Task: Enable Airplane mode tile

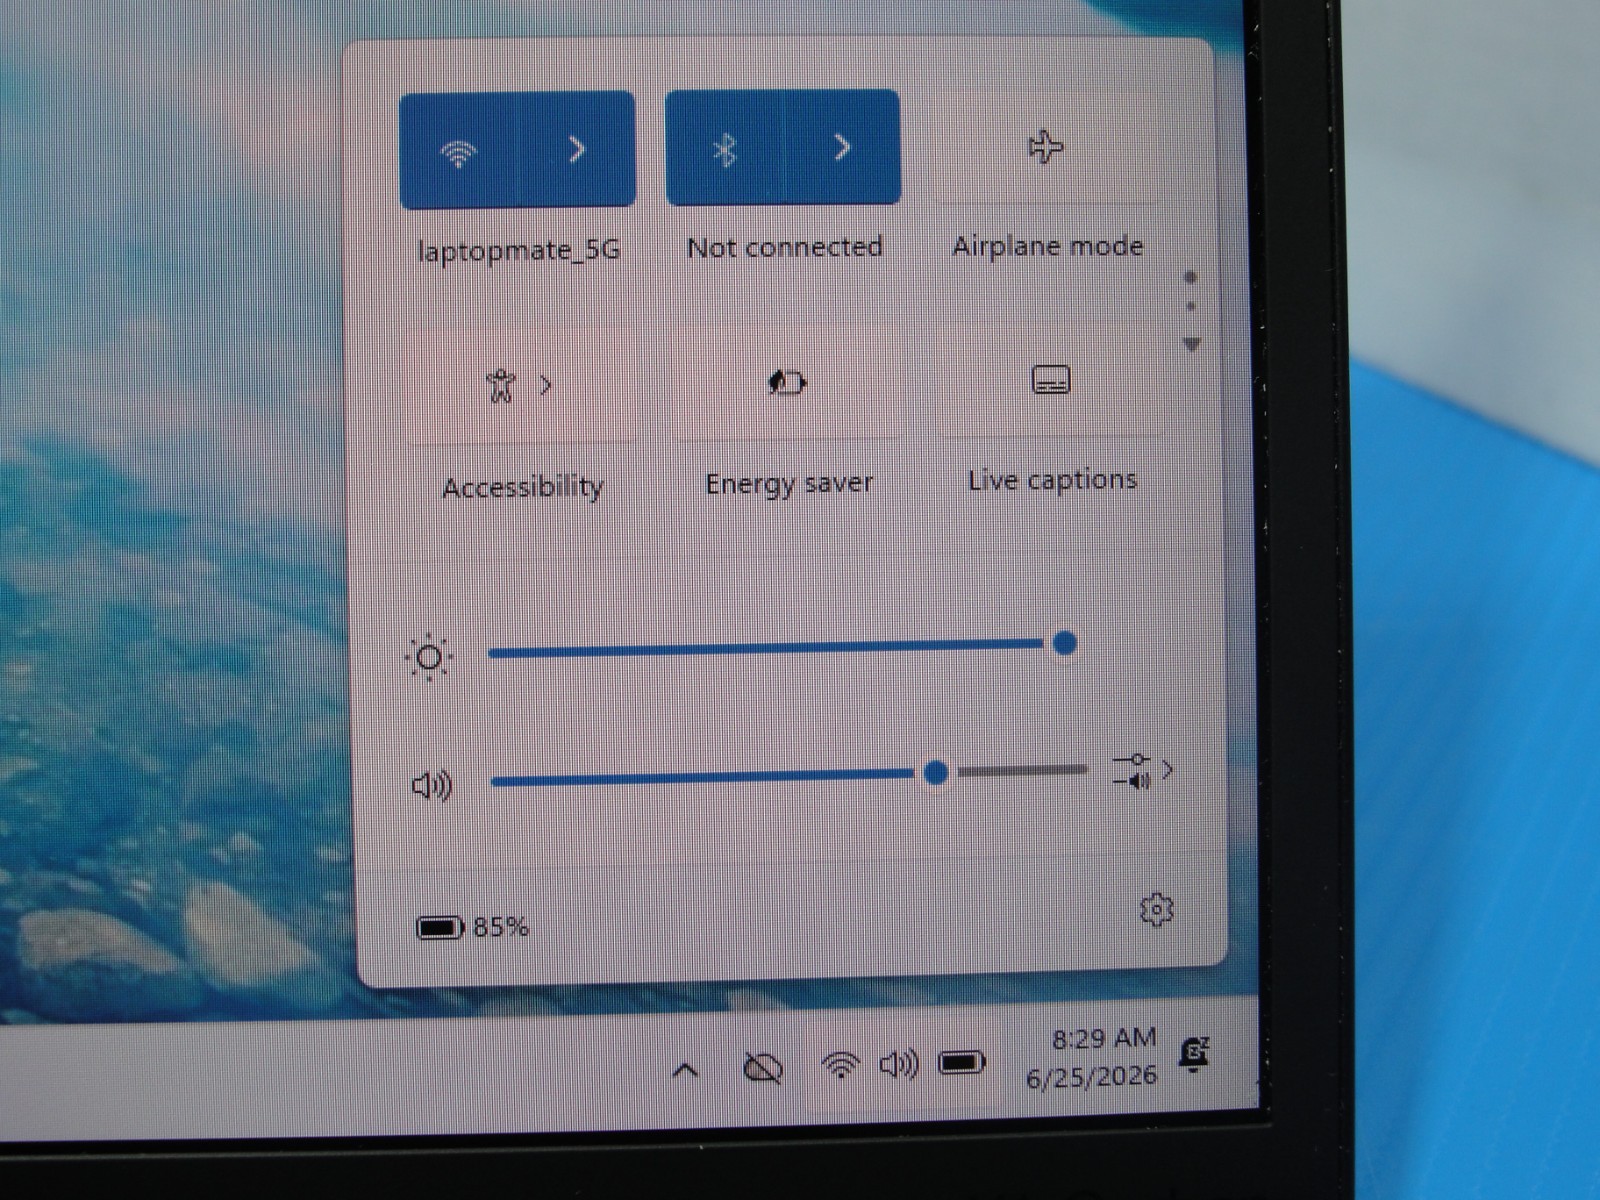Action: click(x=1046, y=147)
